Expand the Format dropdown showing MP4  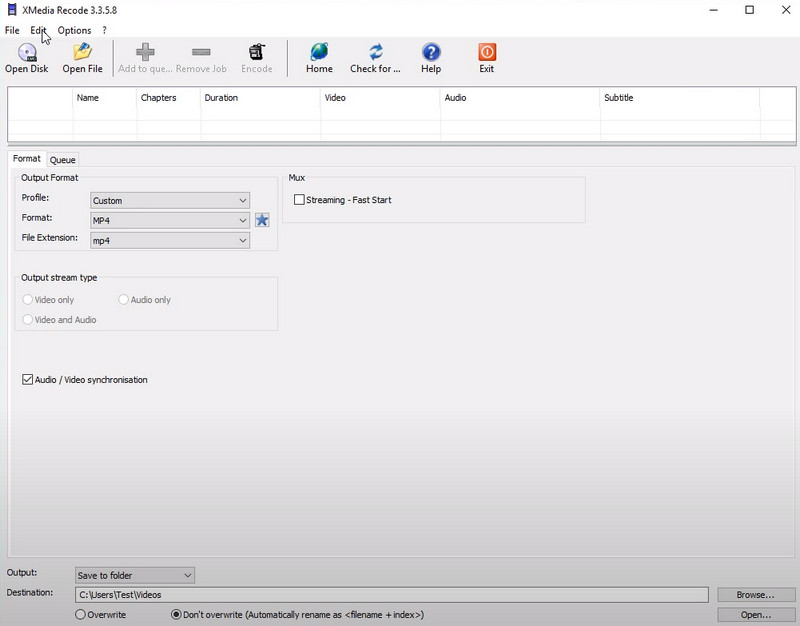click(170, 220)
